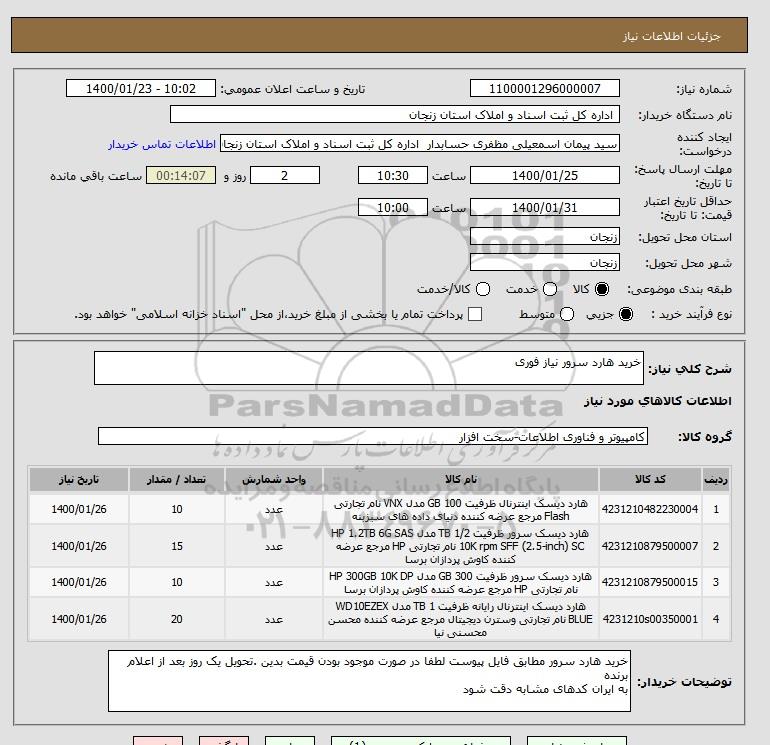Image resolution: width=770 pixels, height=745 pixels.
Task: Click quantity 15 in row 2
Action: point(177,546)
